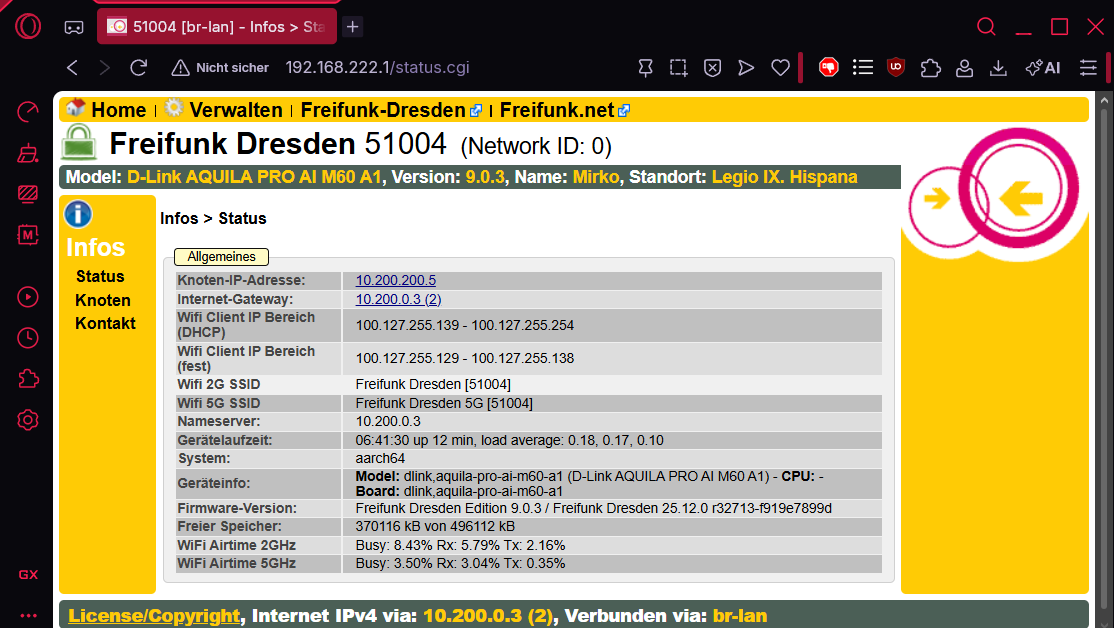Open the extensions cube toolbar icon
The width and height of the screenshot is (1114, 628).
930,67
